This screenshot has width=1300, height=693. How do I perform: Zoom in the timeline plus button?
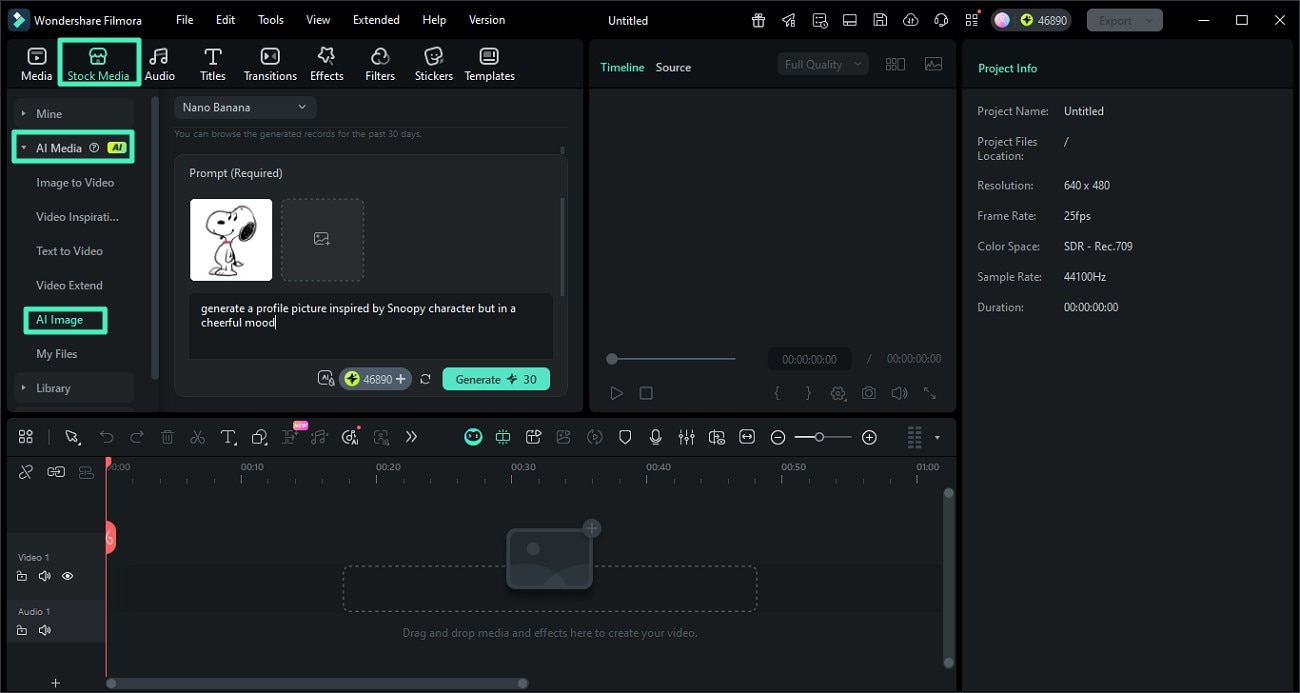pos(869,437)
